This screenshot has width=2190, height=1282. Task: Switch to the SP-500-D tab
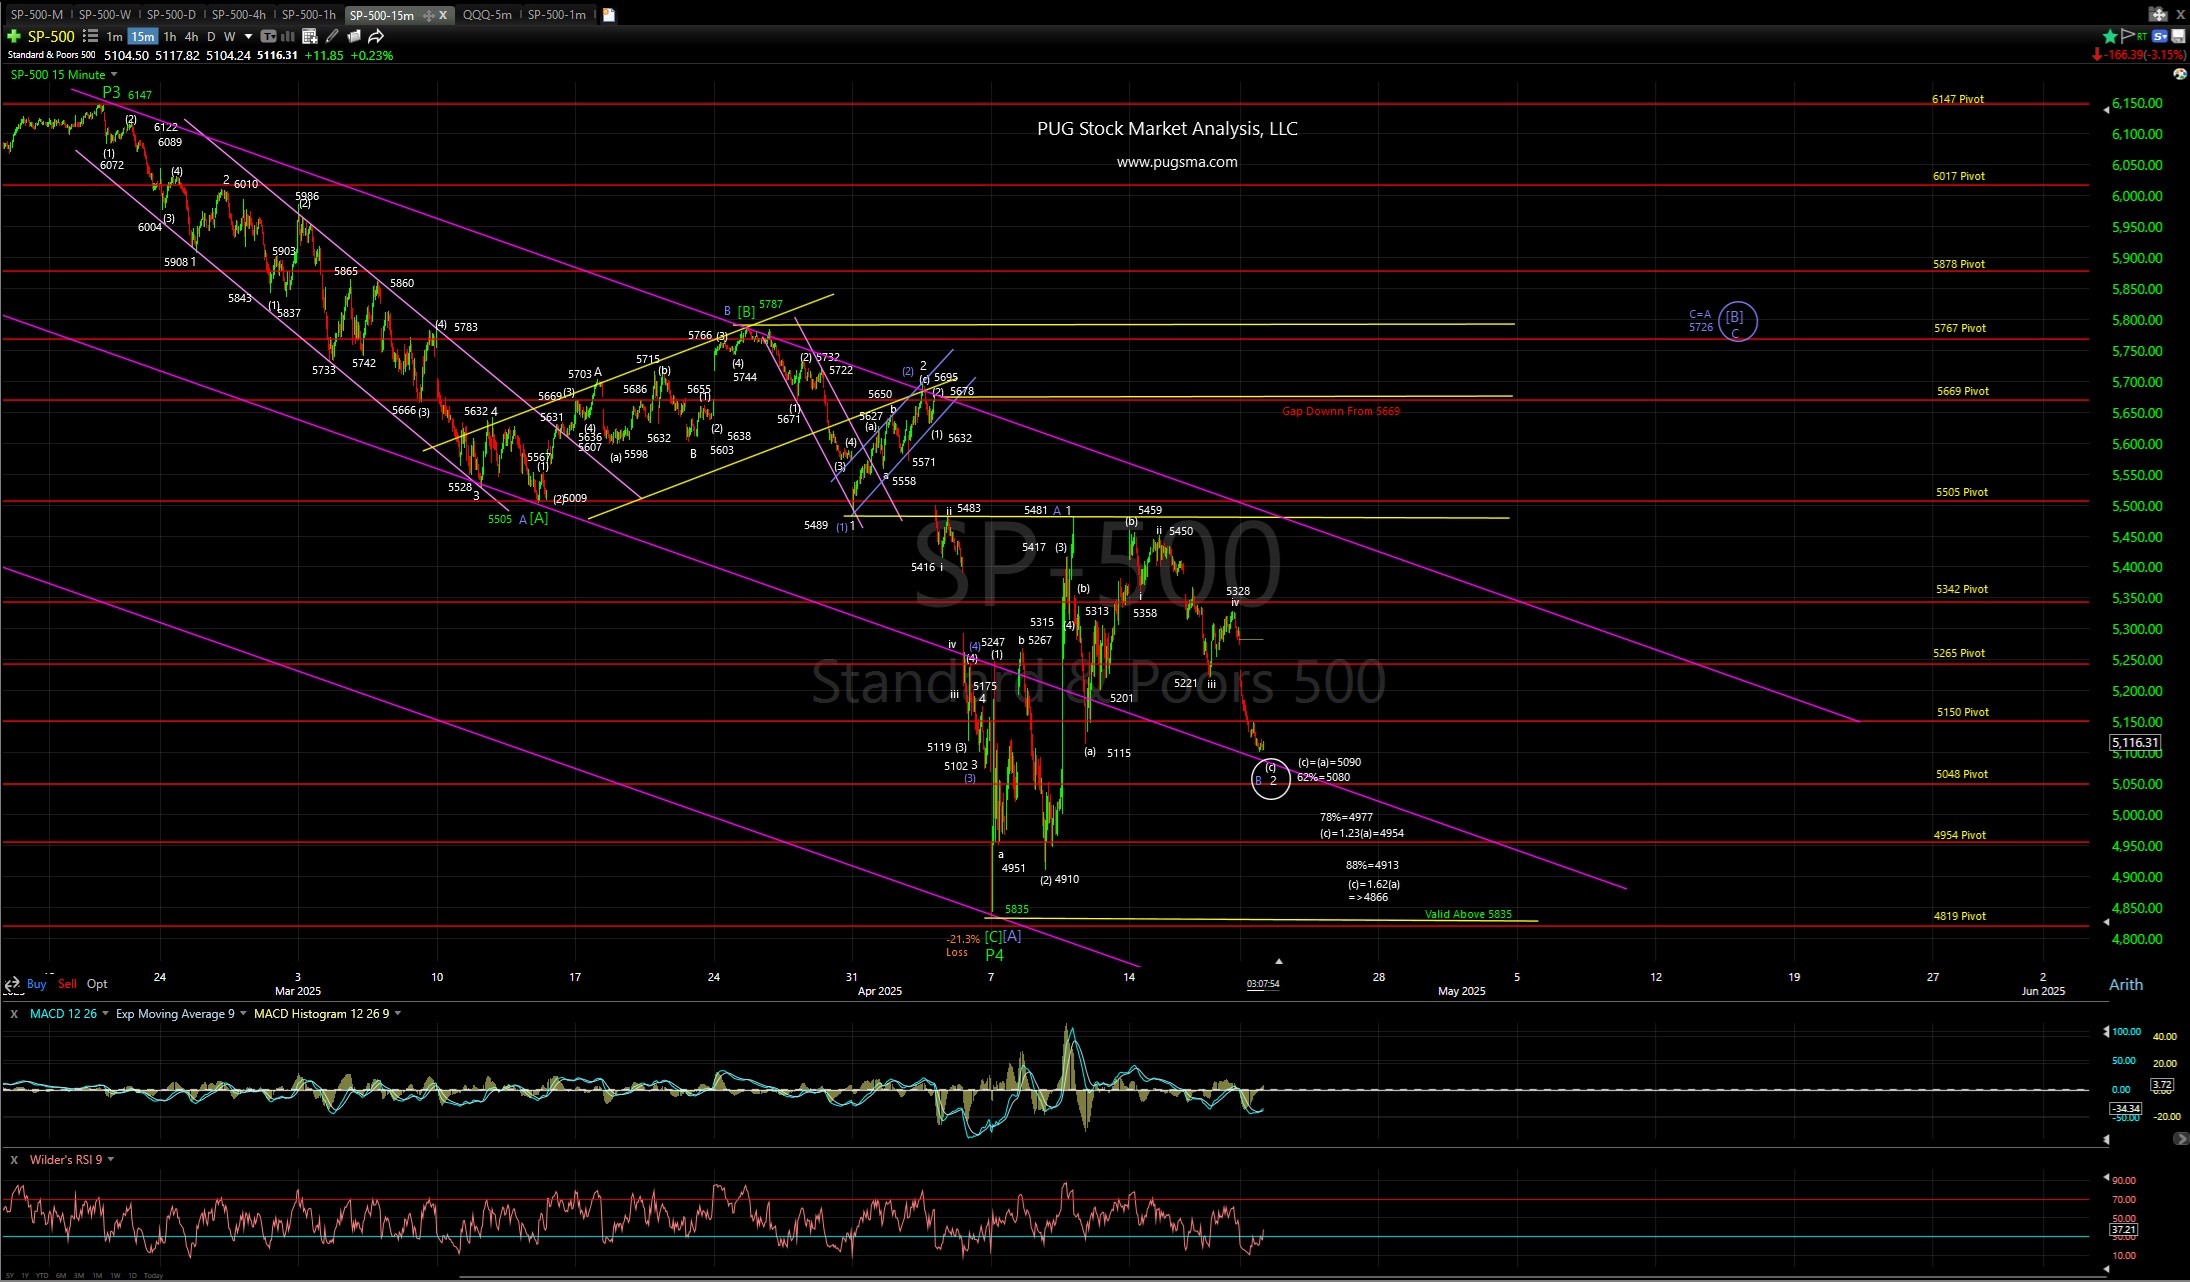[x=172, y=14]
